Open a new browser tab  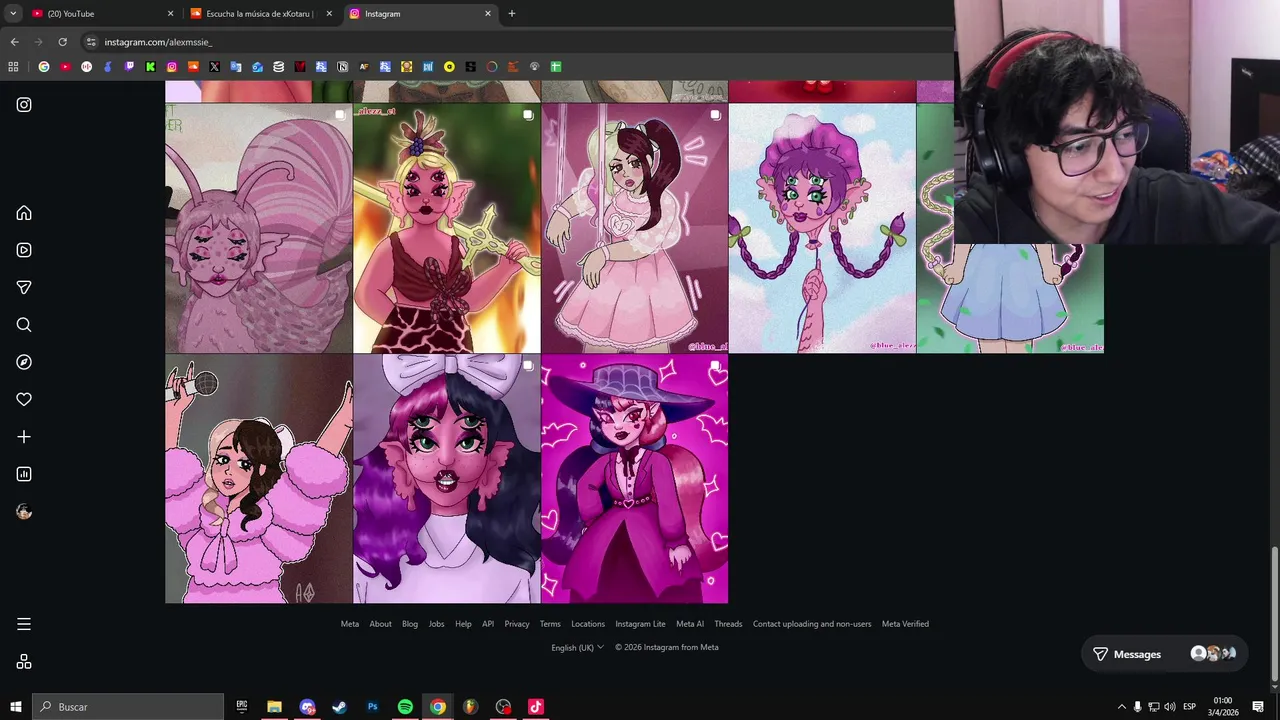pyautogui.click(x=512, y=14)
